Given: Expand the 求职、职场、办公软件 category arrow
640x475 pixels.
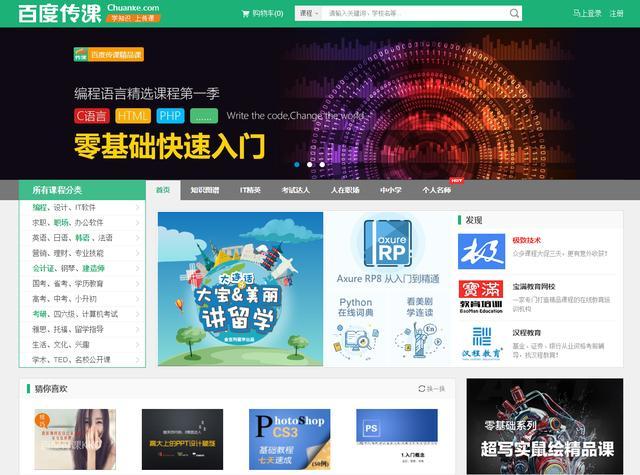Looking at the screenshot, I should point(138,223).
